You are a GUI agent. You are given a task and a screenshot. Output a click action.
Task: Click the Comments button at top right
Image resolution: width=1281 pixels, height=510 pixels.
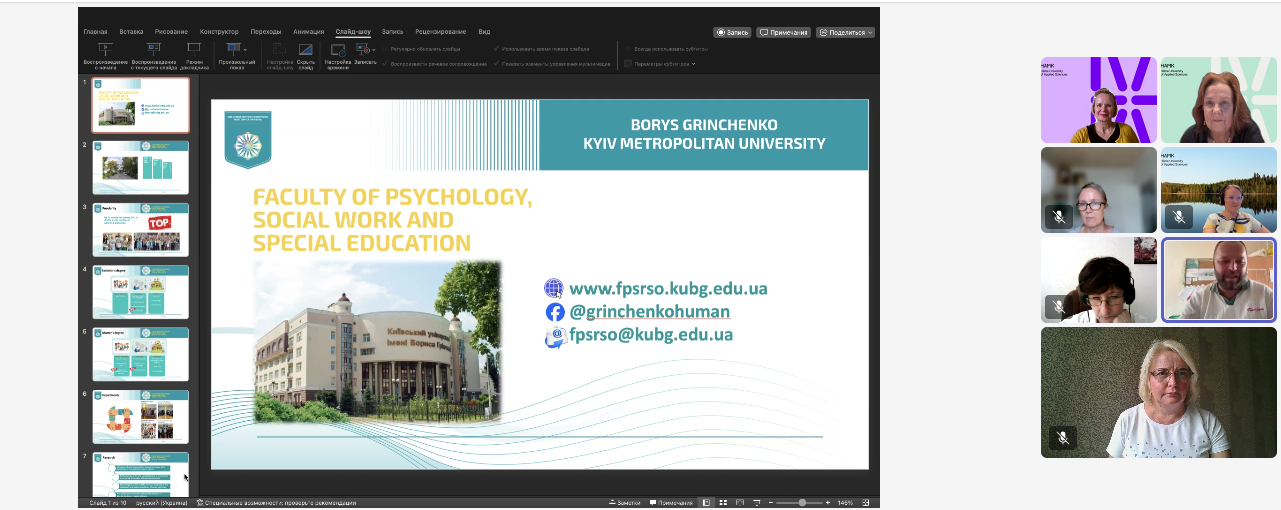pyautogui.click(x=783, y=32)
